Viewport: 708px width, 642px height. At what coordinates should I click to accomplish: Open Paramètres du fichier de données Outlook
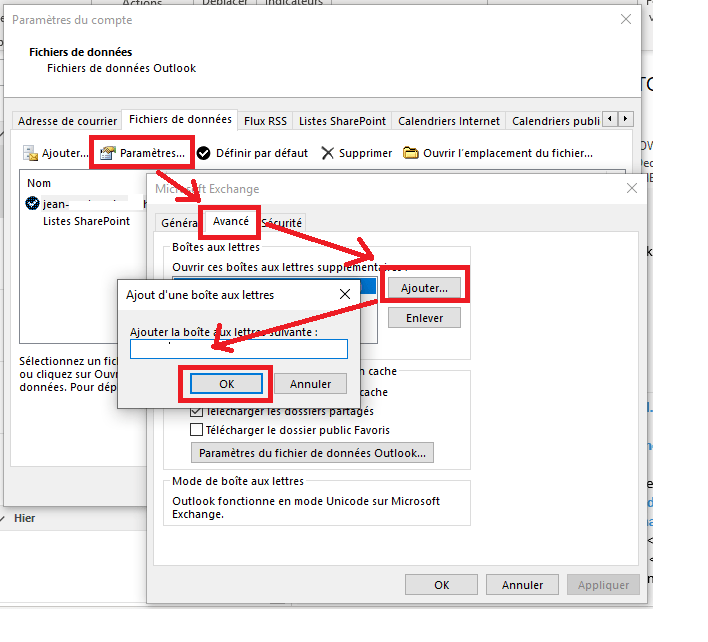point(313,453)
